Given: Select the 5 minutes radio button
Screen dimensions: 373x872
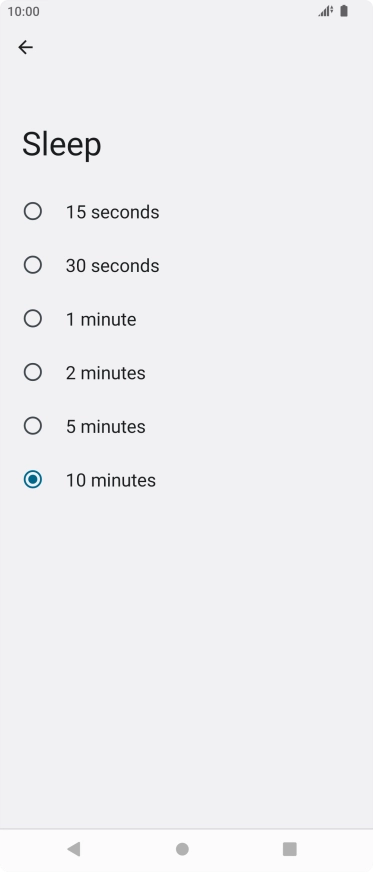Looking at the screenshot, I should [33, 426].
